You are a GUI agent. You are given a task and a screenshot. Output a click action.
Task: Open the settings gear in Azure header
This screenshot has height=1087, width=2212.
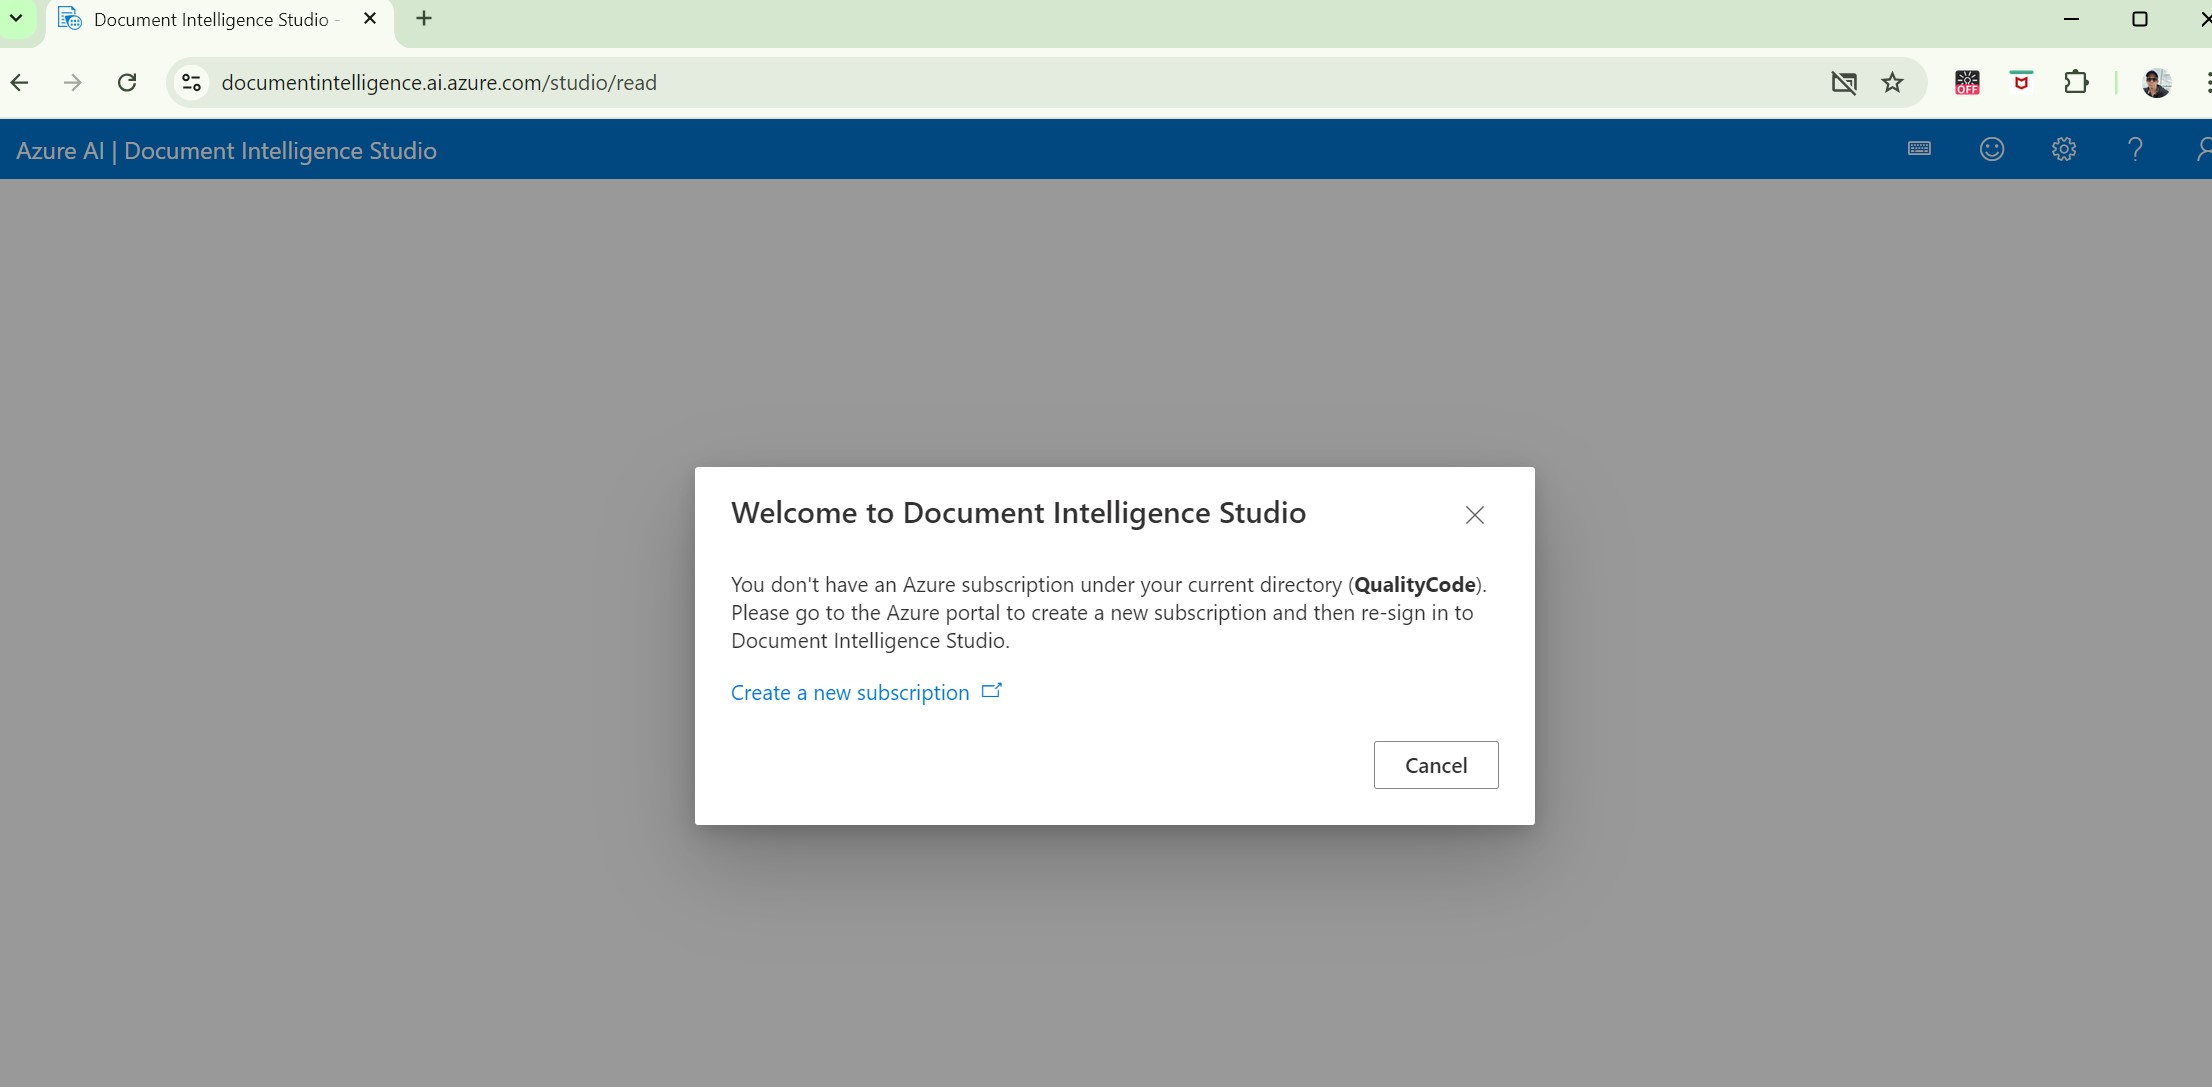pos(2064,149)
